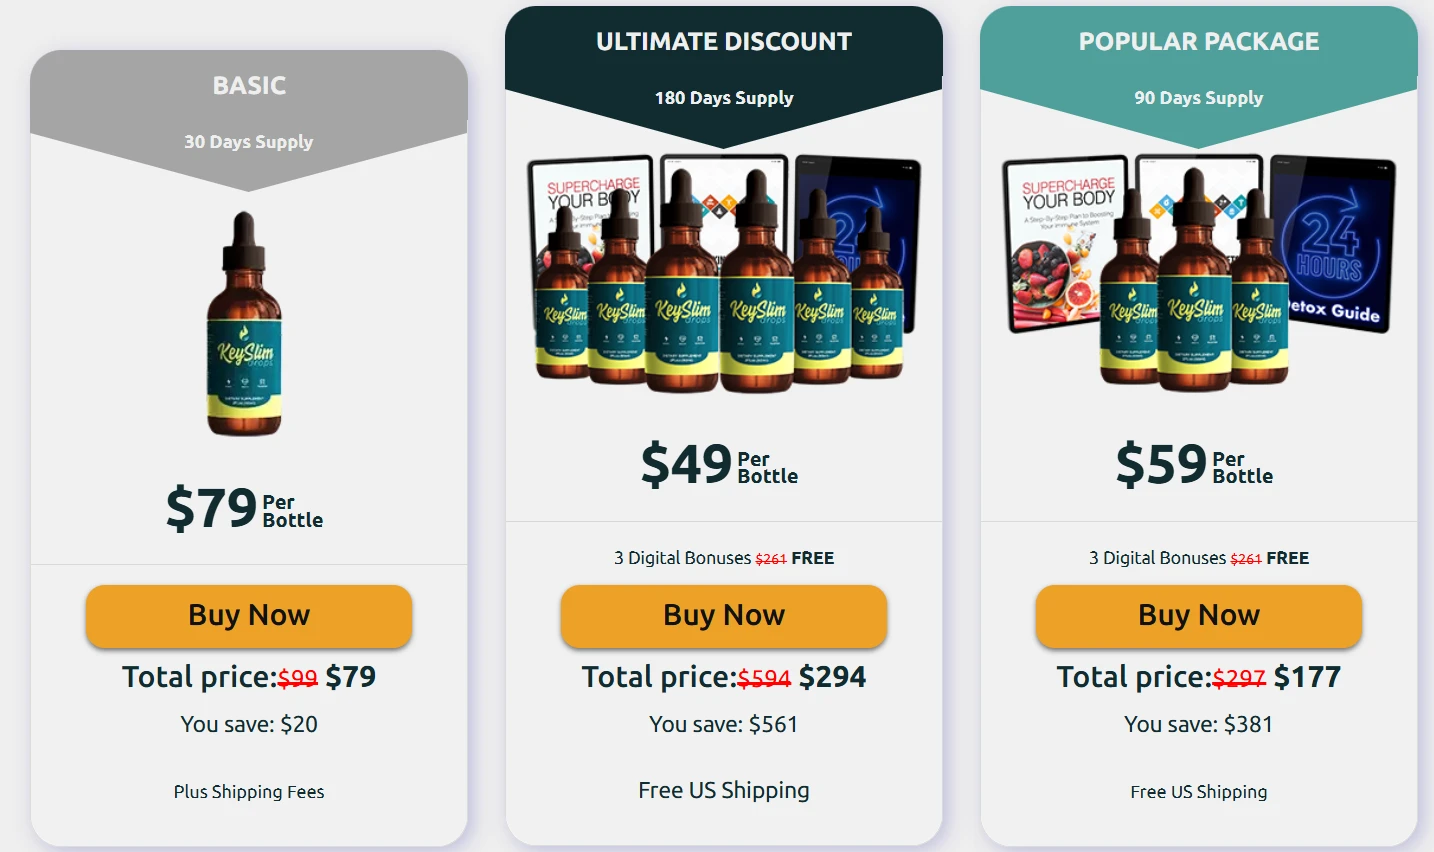
Task: Click the 180 Days Supply label
Action: pyautogui.click(x=724, y=98)
